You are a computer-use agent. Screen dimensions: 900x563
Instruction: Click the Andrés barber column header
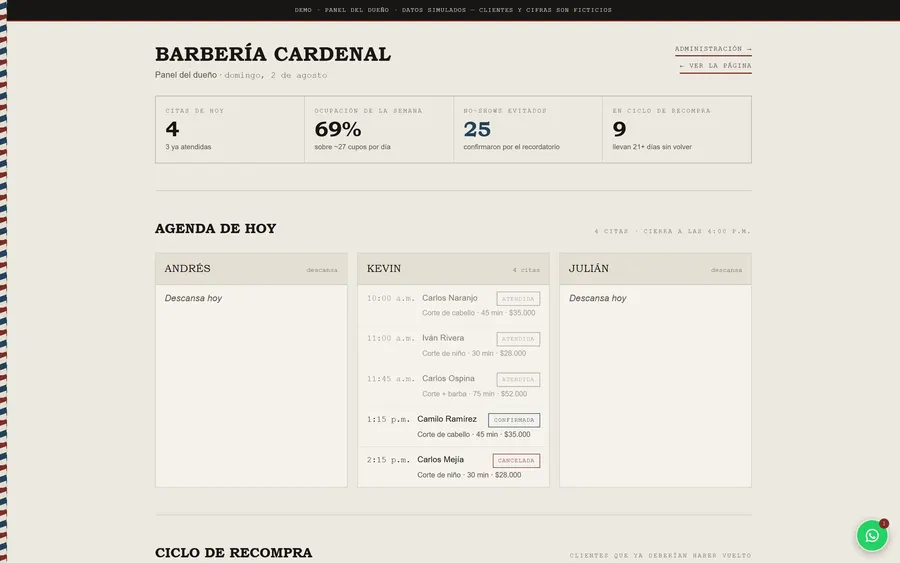251,269
